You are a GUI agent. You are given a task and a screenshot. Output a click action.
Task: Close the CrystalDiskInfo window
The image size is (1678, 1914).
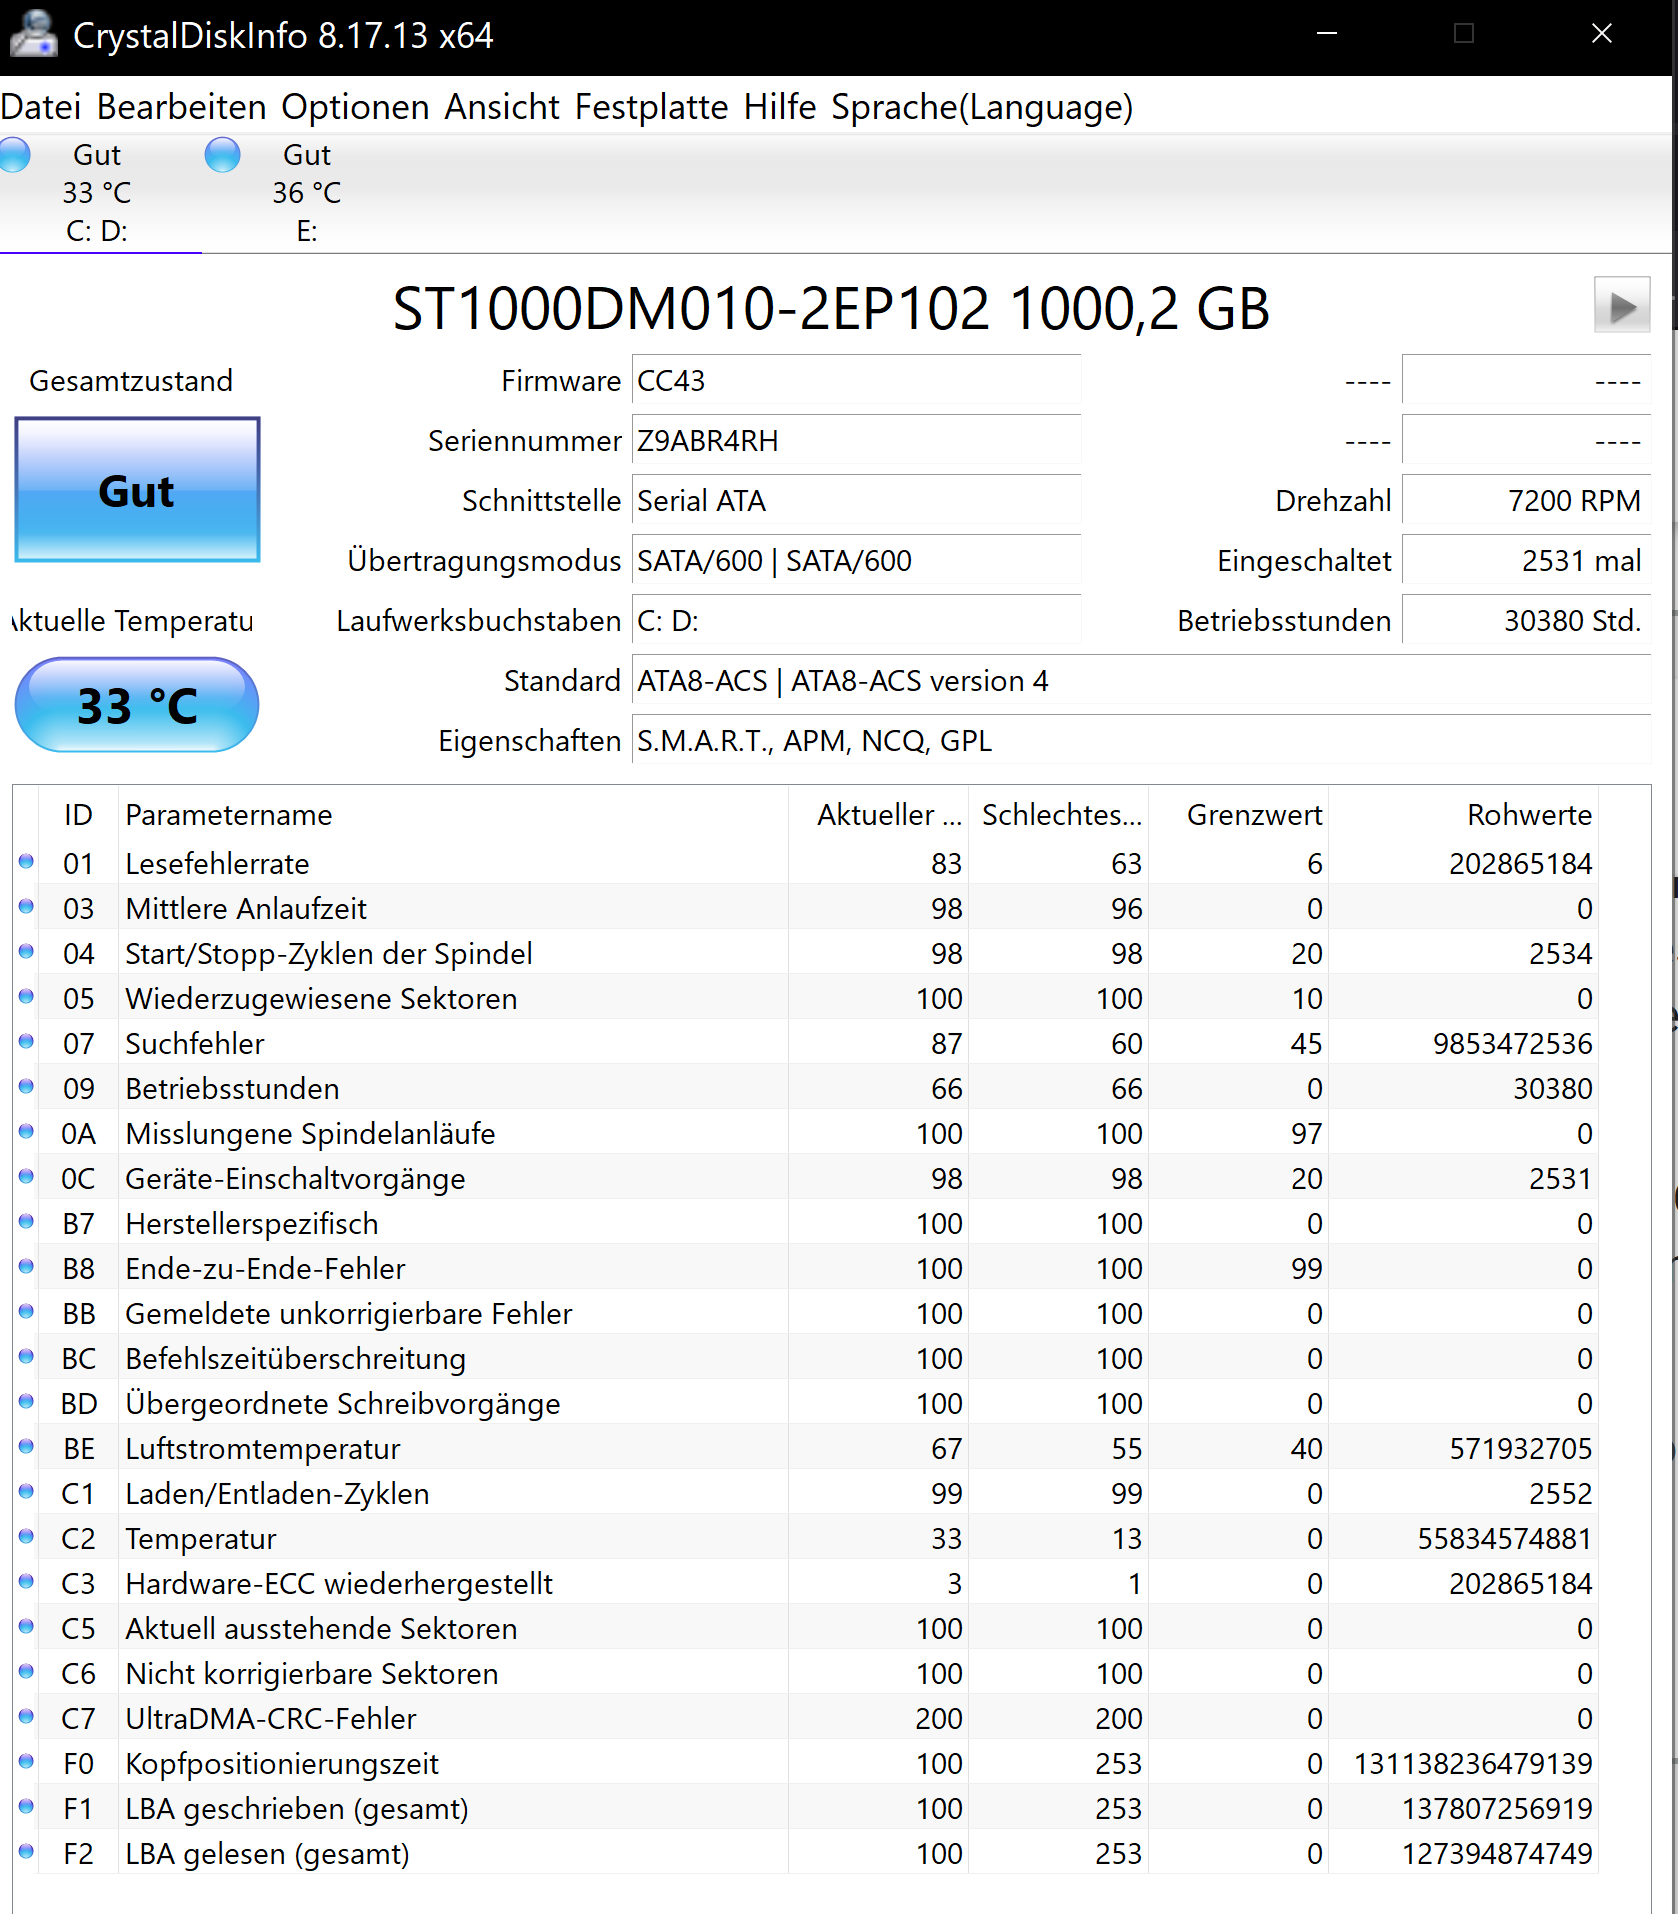pos(1601,34)
